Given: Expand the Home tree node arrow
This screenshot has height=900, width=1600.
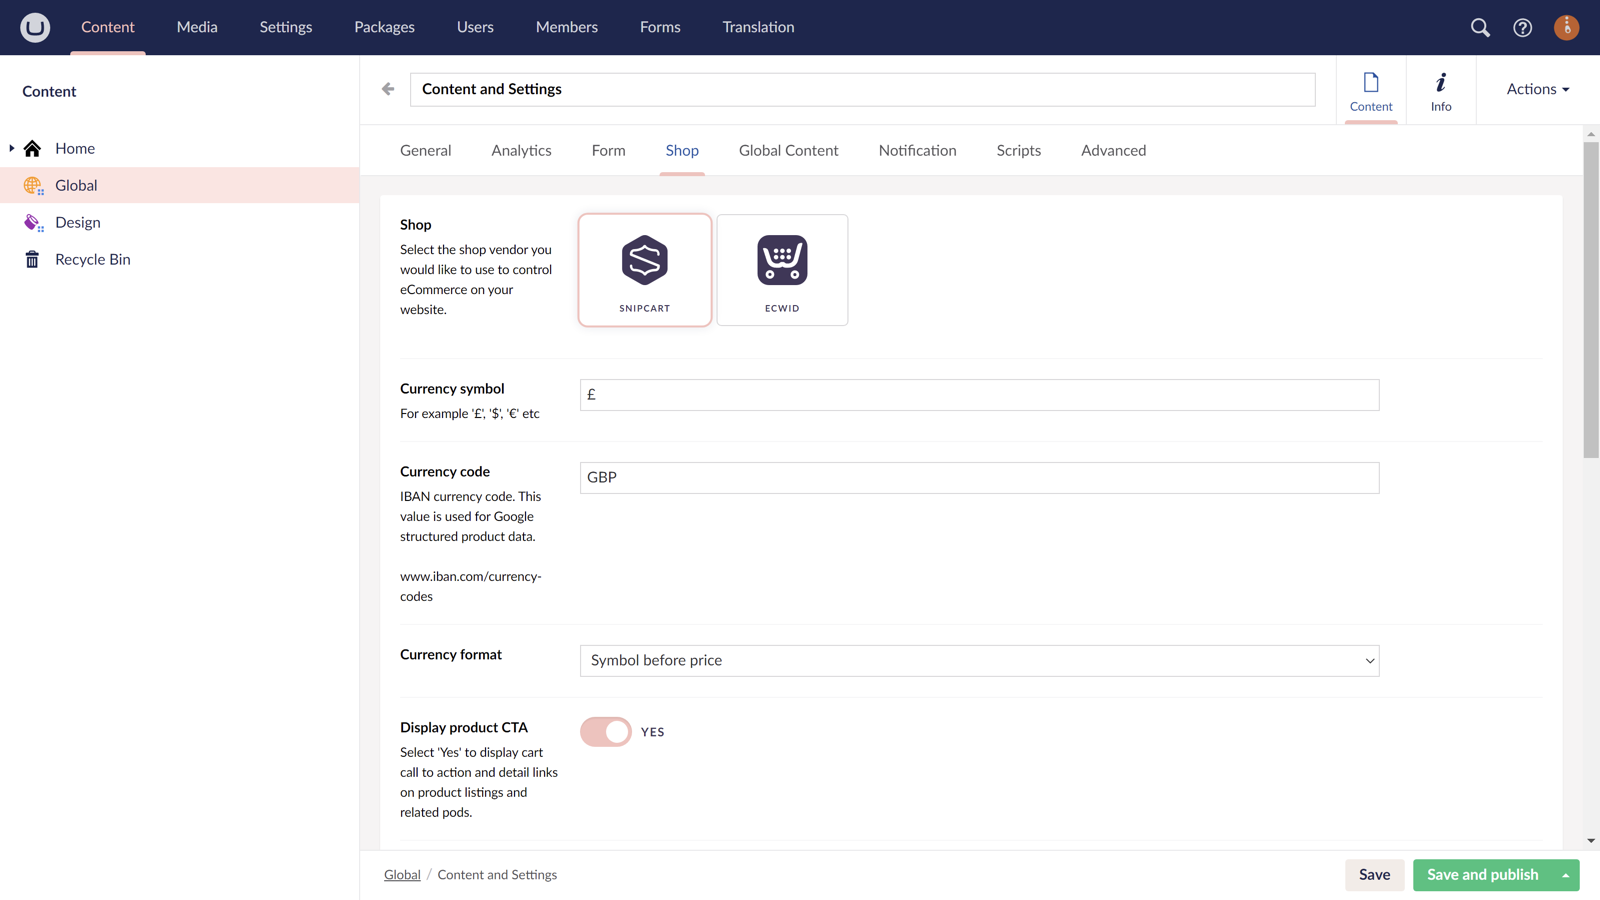Looking at the screenshot, I should 12,148.
